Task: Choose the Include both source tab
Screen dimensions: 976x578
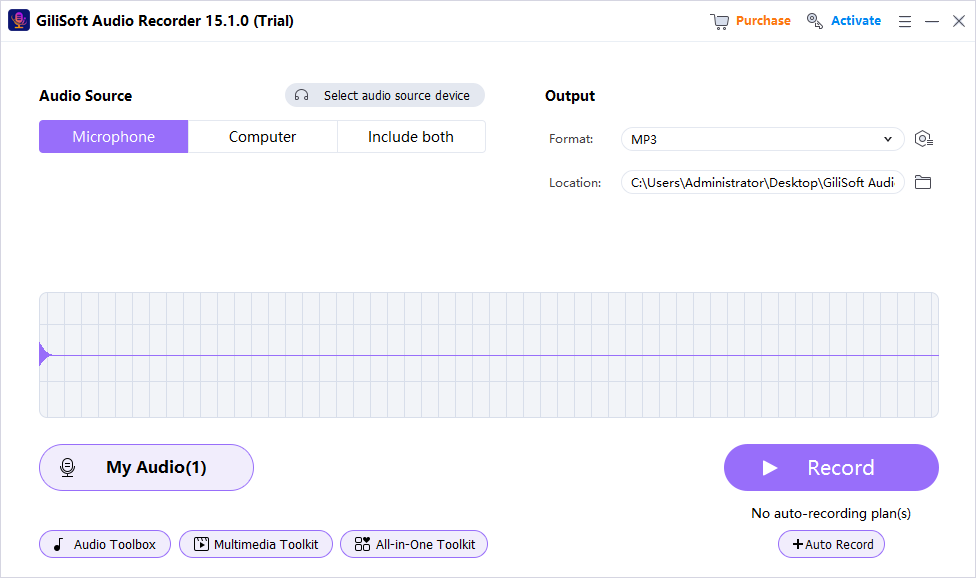Action: pos(411,137)
